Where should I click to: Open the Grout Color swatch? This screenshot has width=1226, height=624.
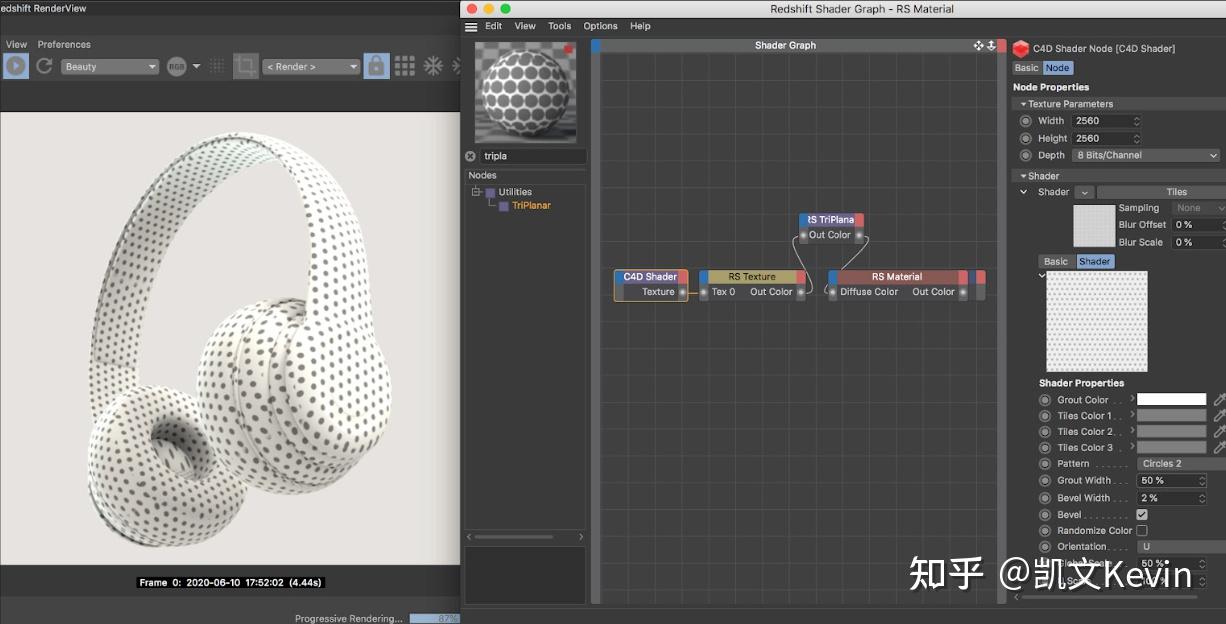pos(1171,399)
